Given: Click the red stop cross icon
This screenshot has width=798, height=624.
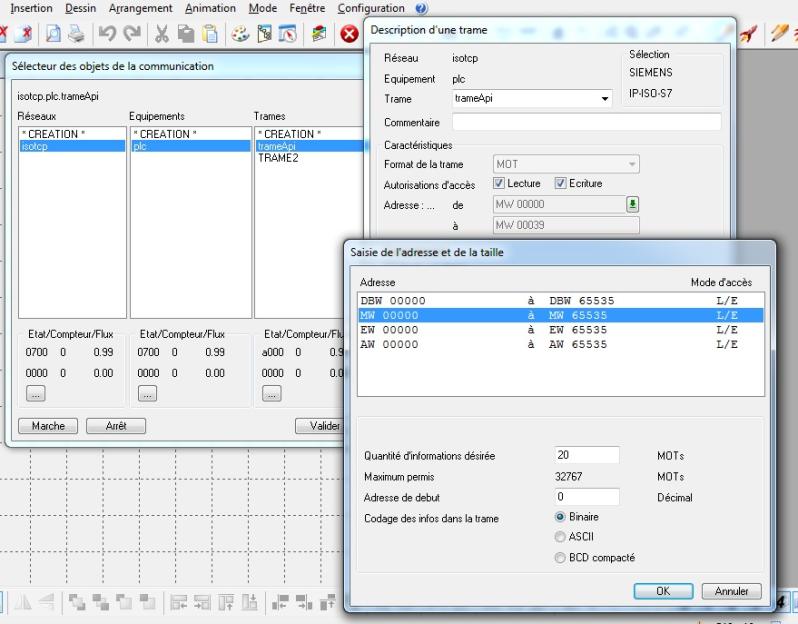Looking at the screenshot, I should tap(351, 33).
